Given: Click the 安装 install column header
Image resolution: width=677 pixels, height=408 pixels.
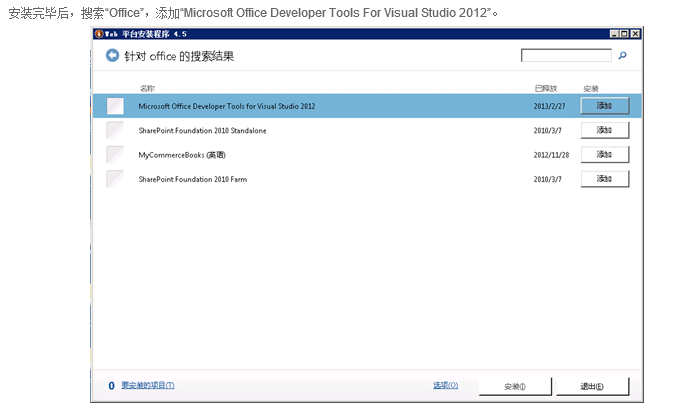Looking at the screenshot, I should 591,89.
